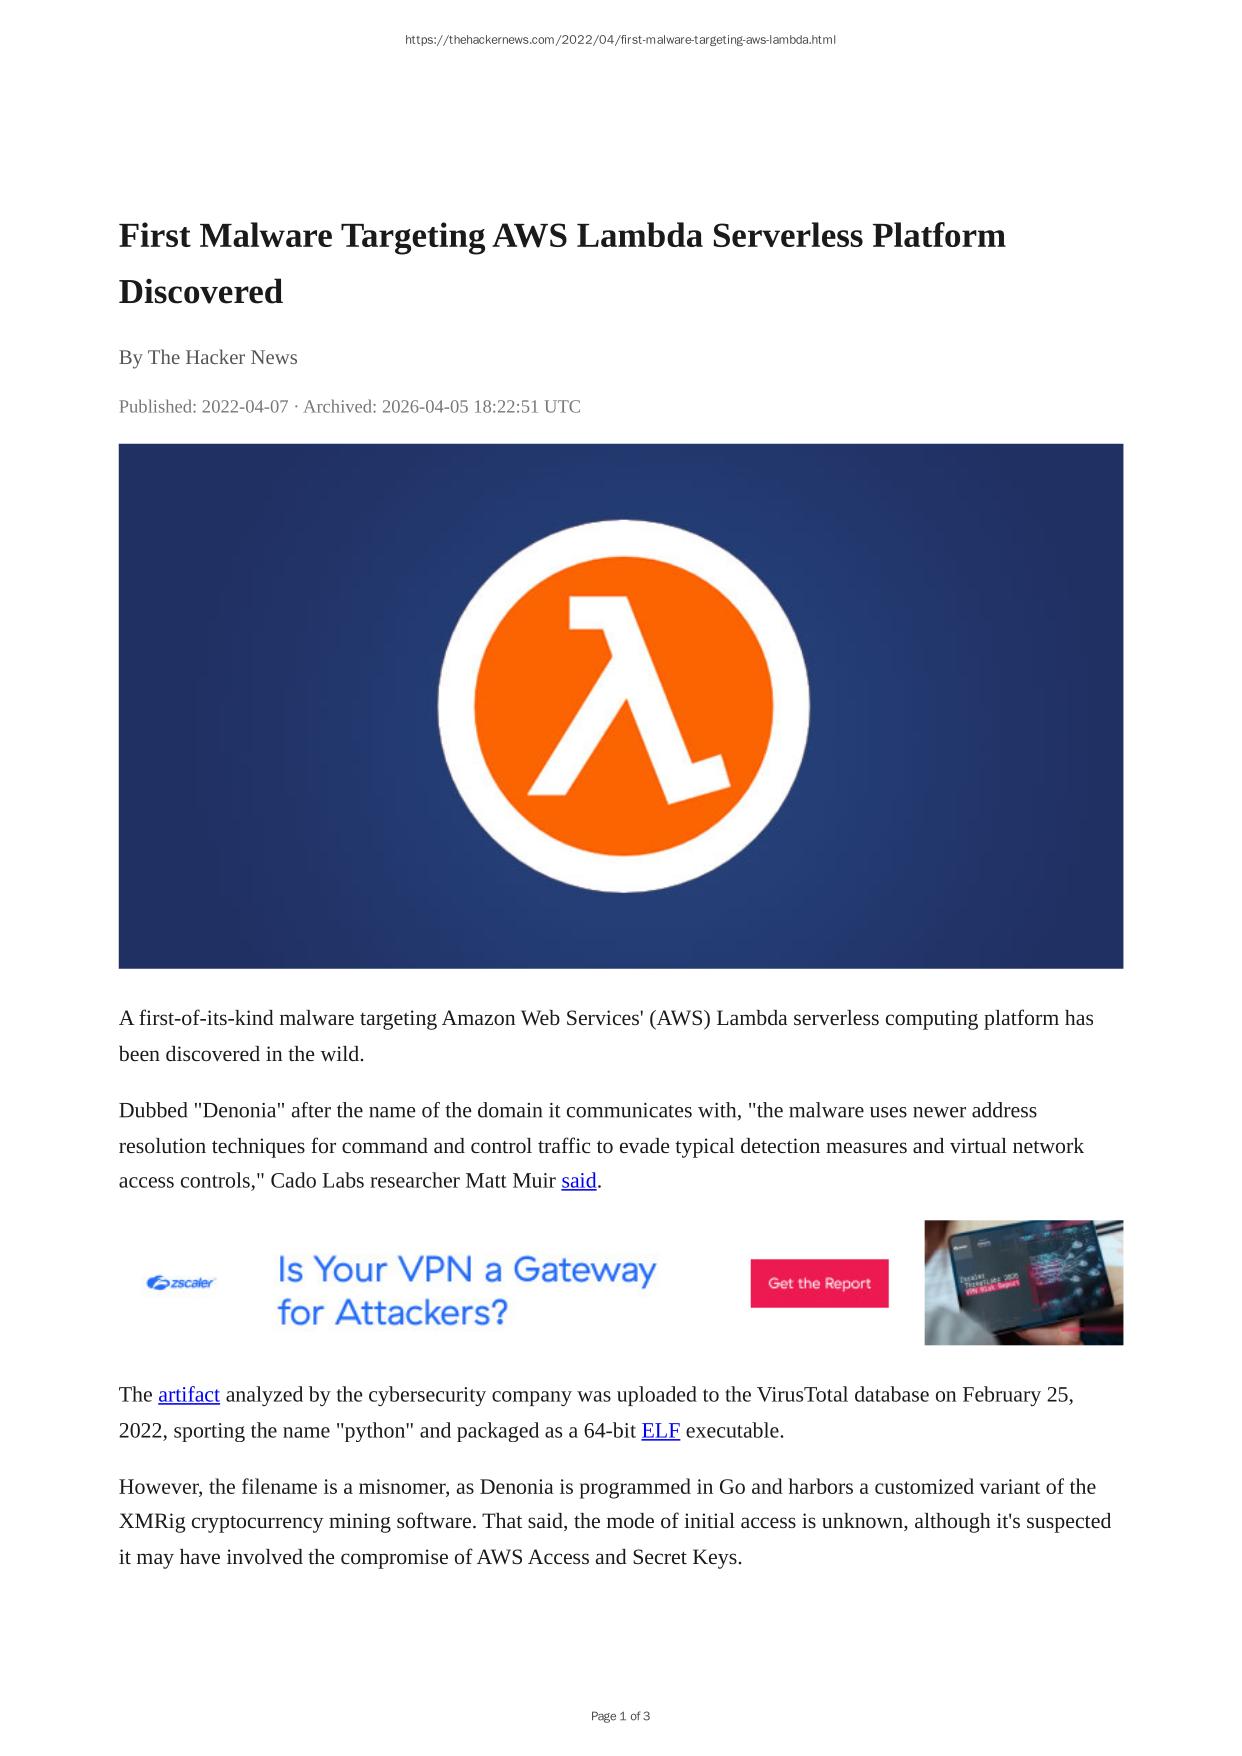Screen dimensions: 1242x1756
Task: Click the Zscaler logo in the ad
Action: 182,1283
